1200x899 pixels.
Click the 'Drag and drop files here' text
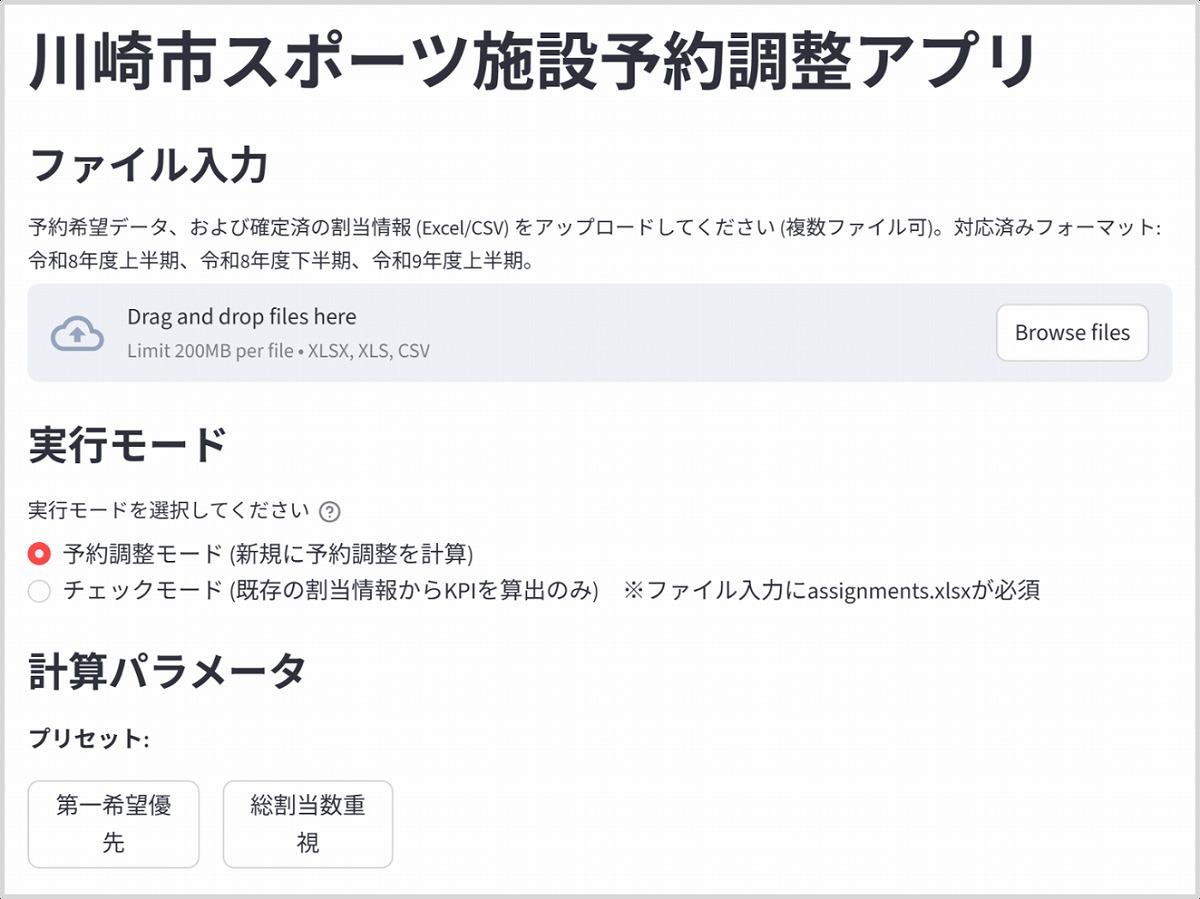(x=241, y=317)
